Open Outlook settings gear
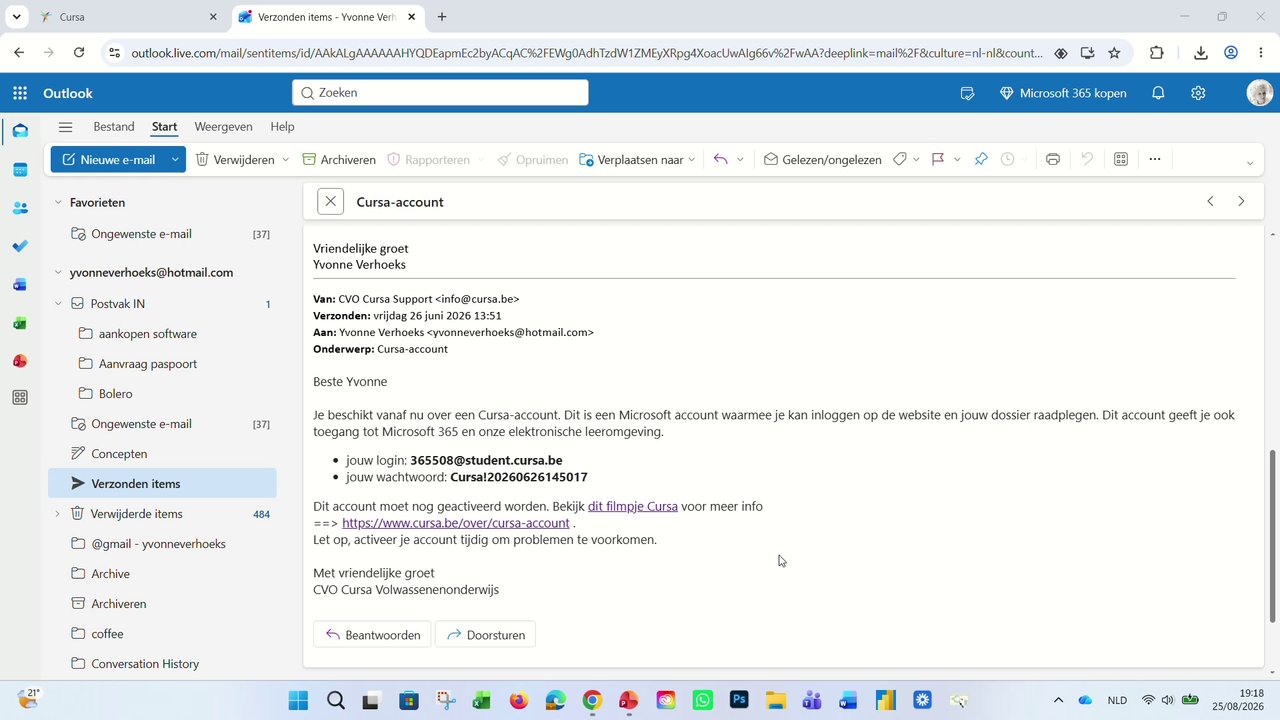Image resolution: width=1280 pixels, height=720 pixels. click(1198, 93)
